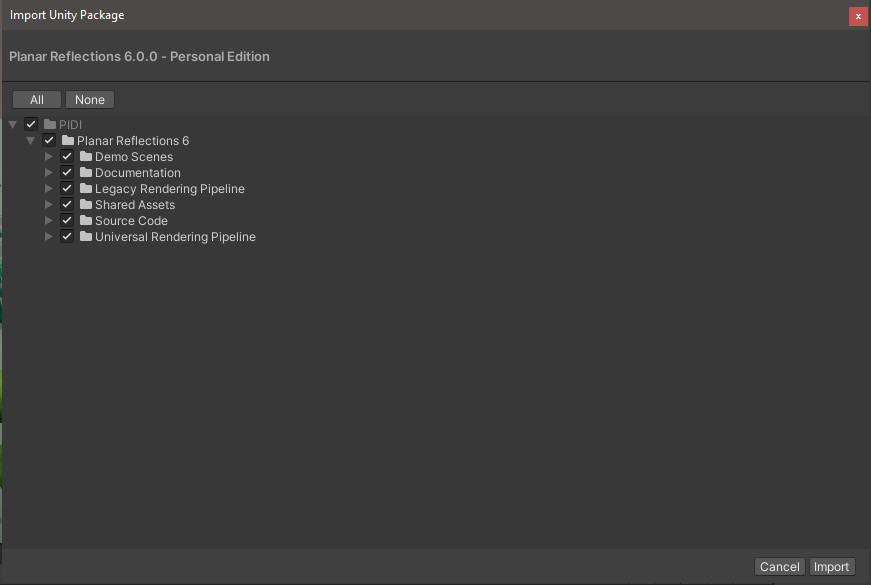Click the None selection button
Viewport: 871px width, 585px height.
pyautogui.click(x=90, y=99)
